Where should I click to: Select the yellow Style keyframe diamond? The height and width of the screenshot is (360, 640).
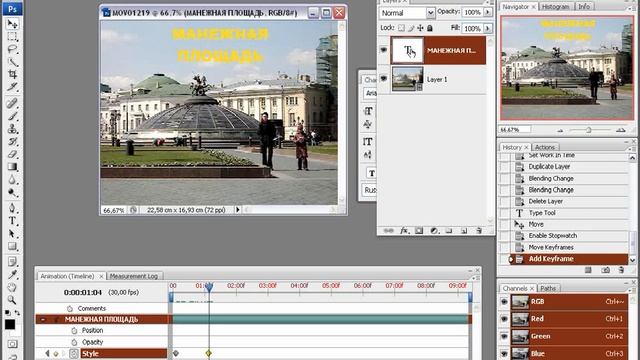tap(209, 353)
